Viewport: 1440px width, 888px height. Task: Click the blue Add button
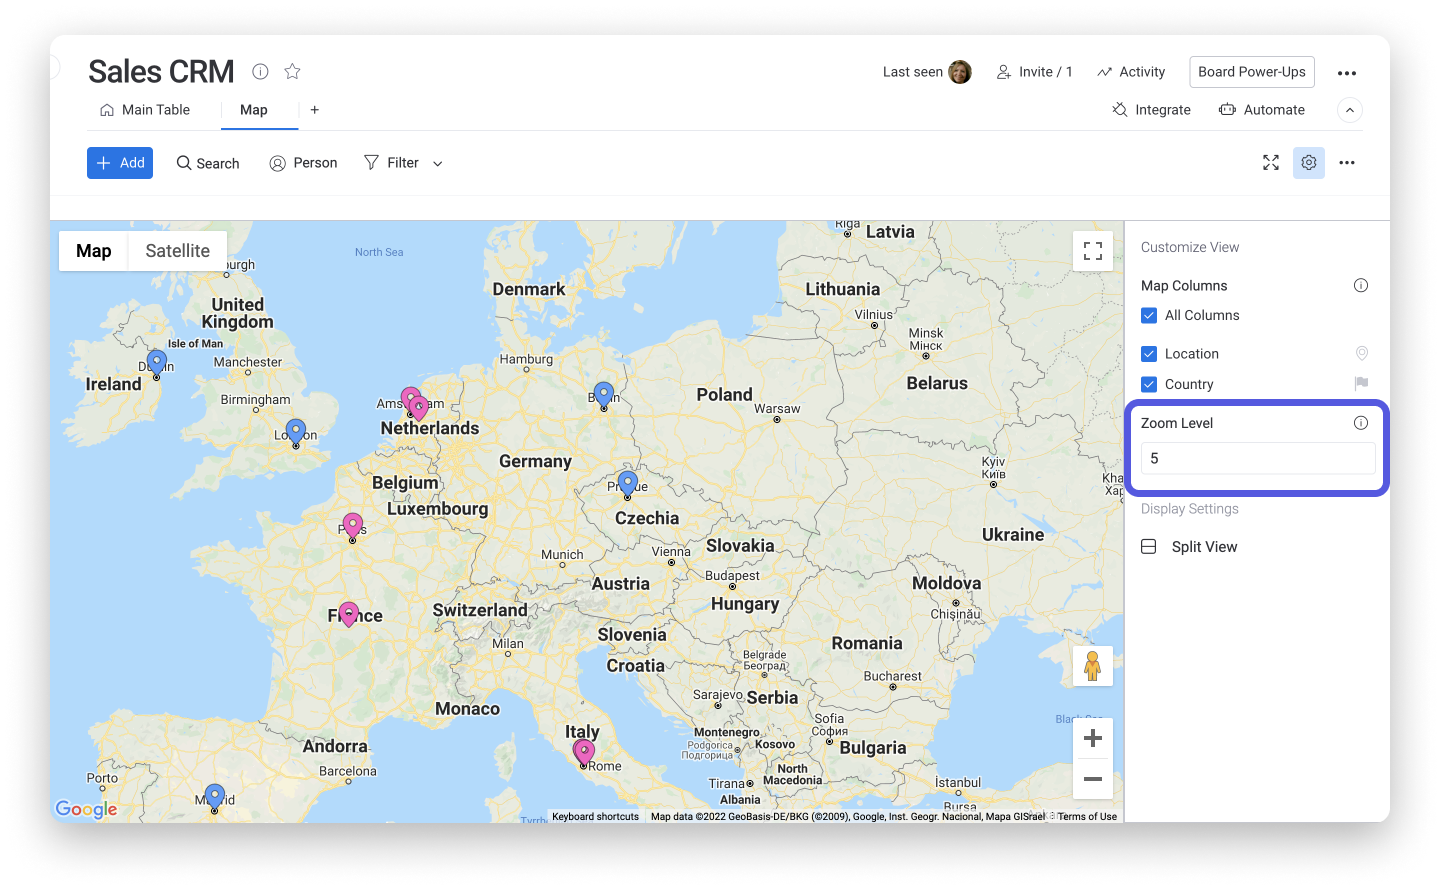coord(119,162)
